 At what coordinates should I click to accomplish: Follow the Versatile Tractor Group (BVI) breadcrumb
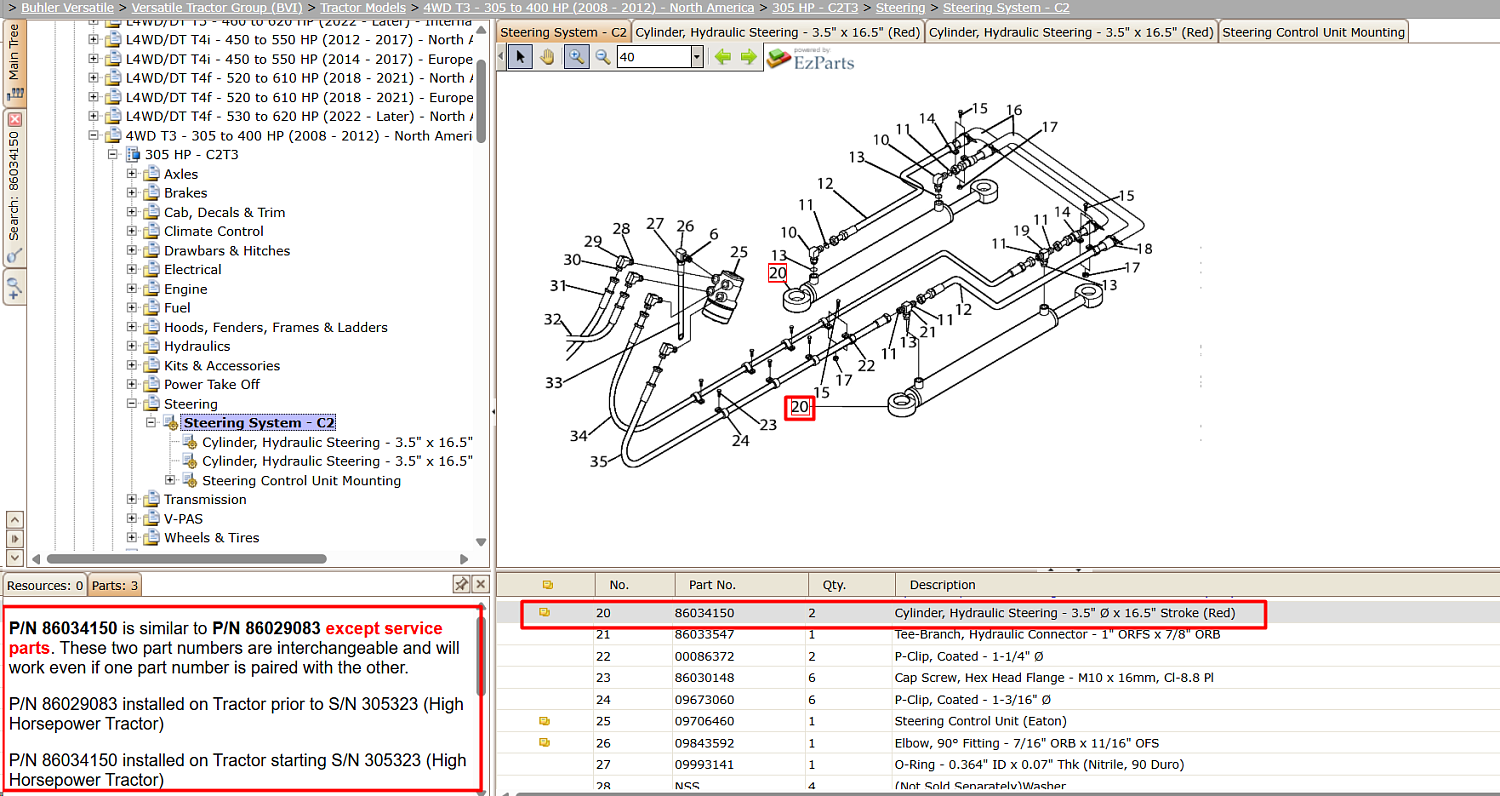coord(217,8)
